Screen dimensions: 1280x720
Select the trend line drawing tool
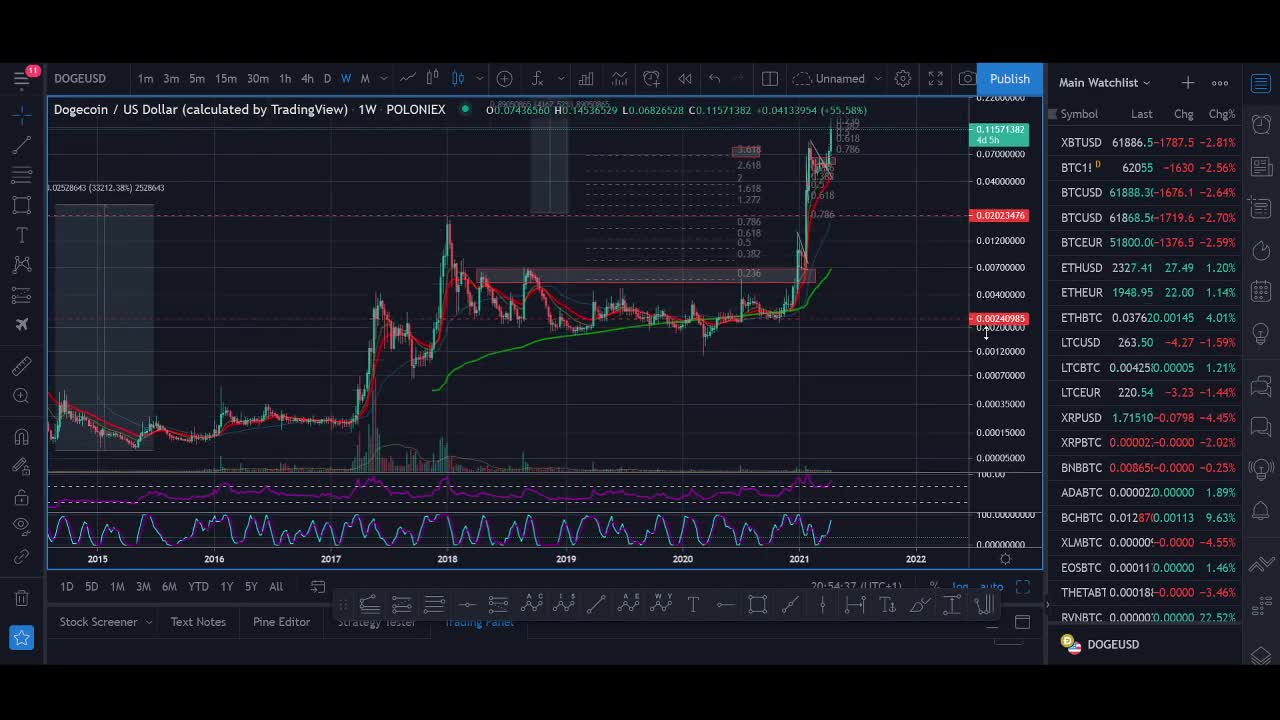[21, 146]
